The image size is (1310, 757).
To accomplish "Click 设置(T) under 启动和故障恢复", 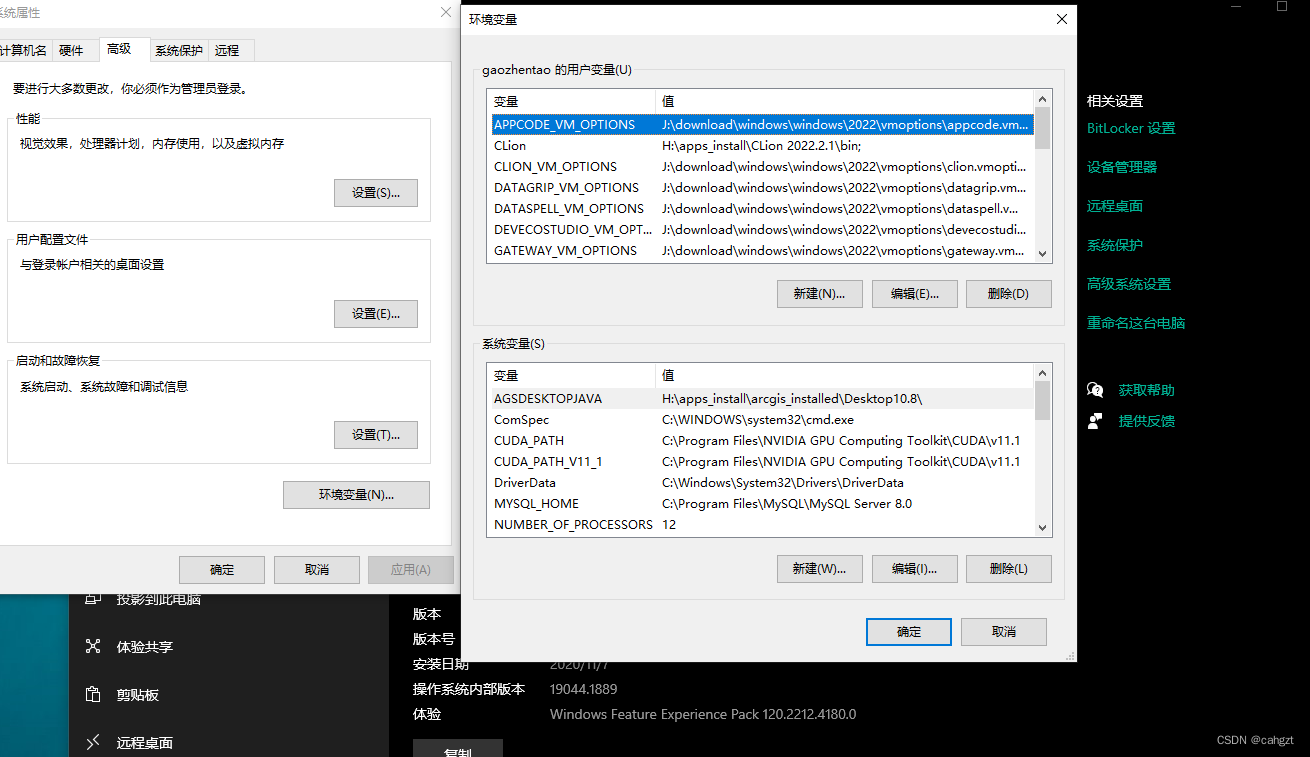I will click(x=376, y=434).
